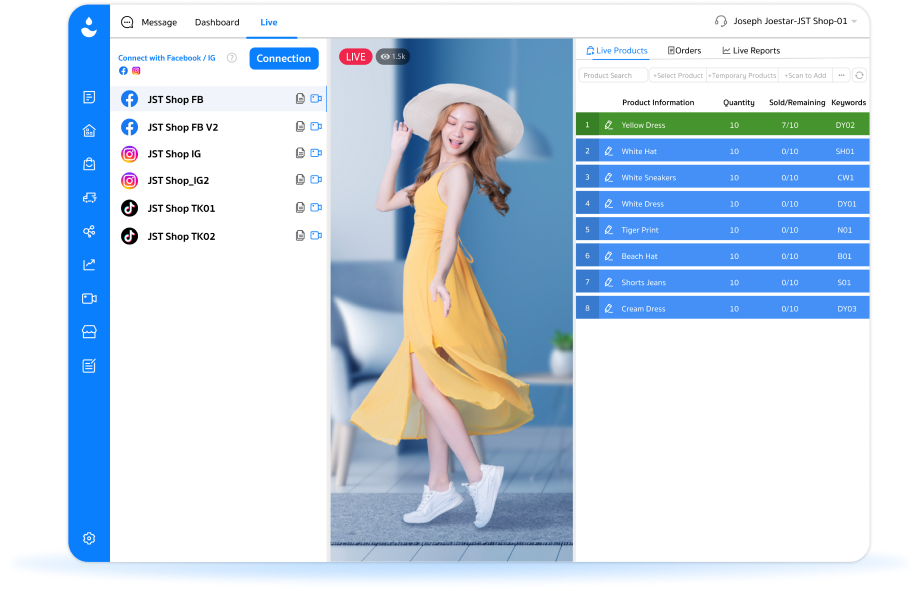The width and height of the screenshot is (919, 591).
Task: Edit the Tiger Print pencil icon
Action: [x=609, y=230]
